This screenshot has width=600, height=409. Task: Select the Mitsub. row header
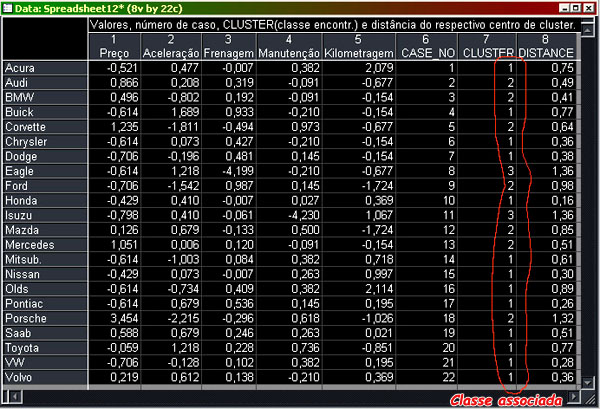(x=45, y=259)
